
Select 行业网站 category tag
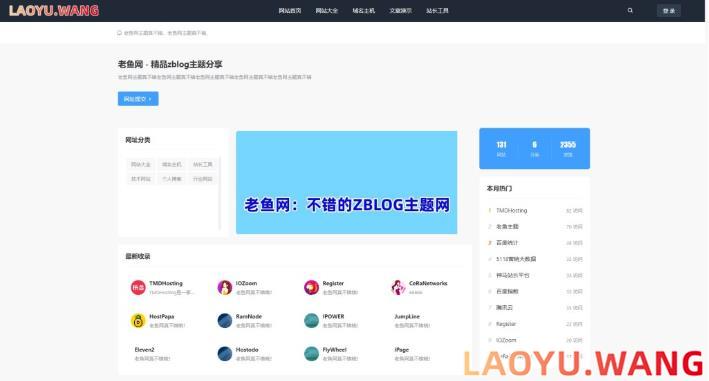[203, 179]
